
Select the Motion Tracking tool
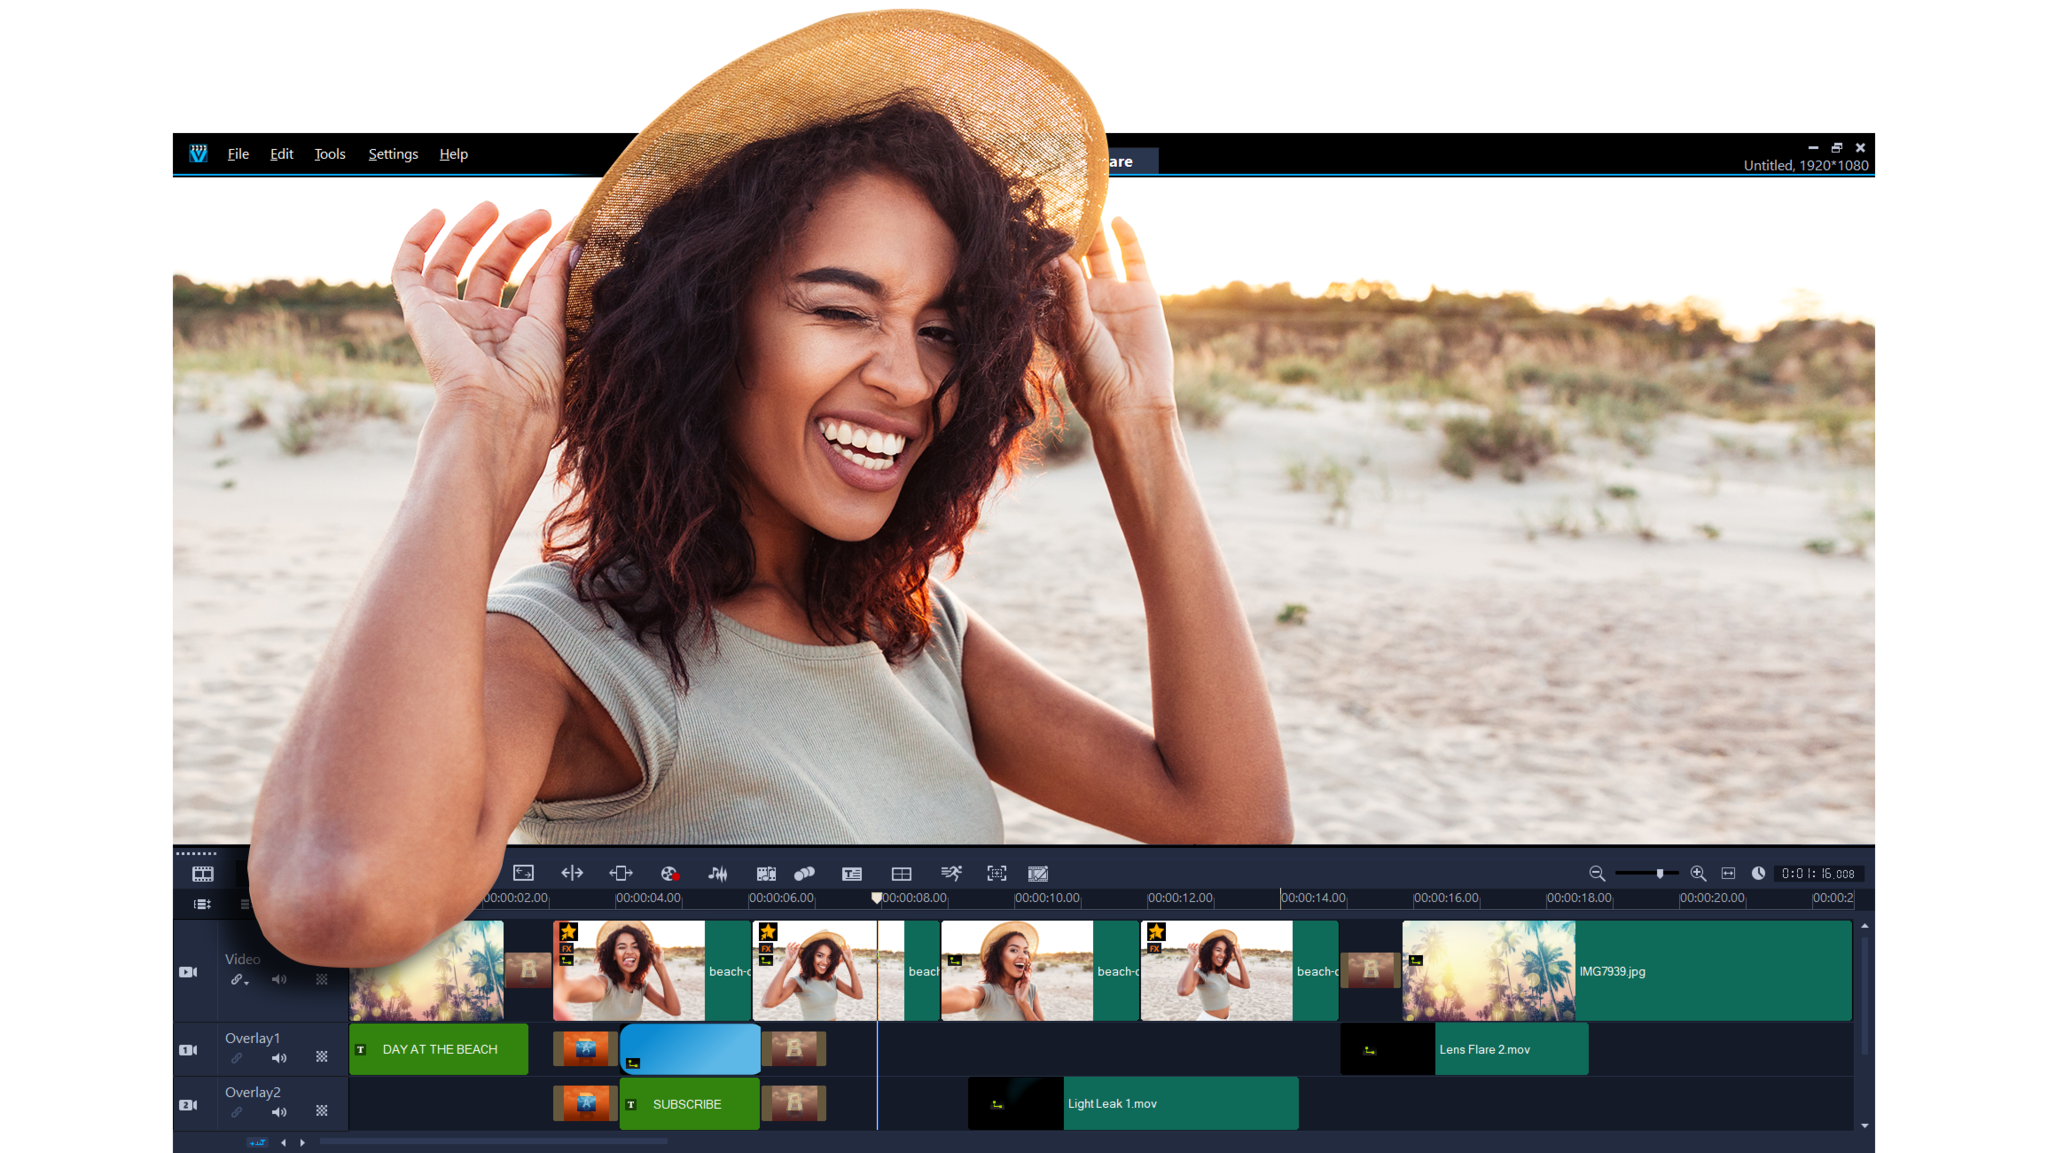[952, 873]
